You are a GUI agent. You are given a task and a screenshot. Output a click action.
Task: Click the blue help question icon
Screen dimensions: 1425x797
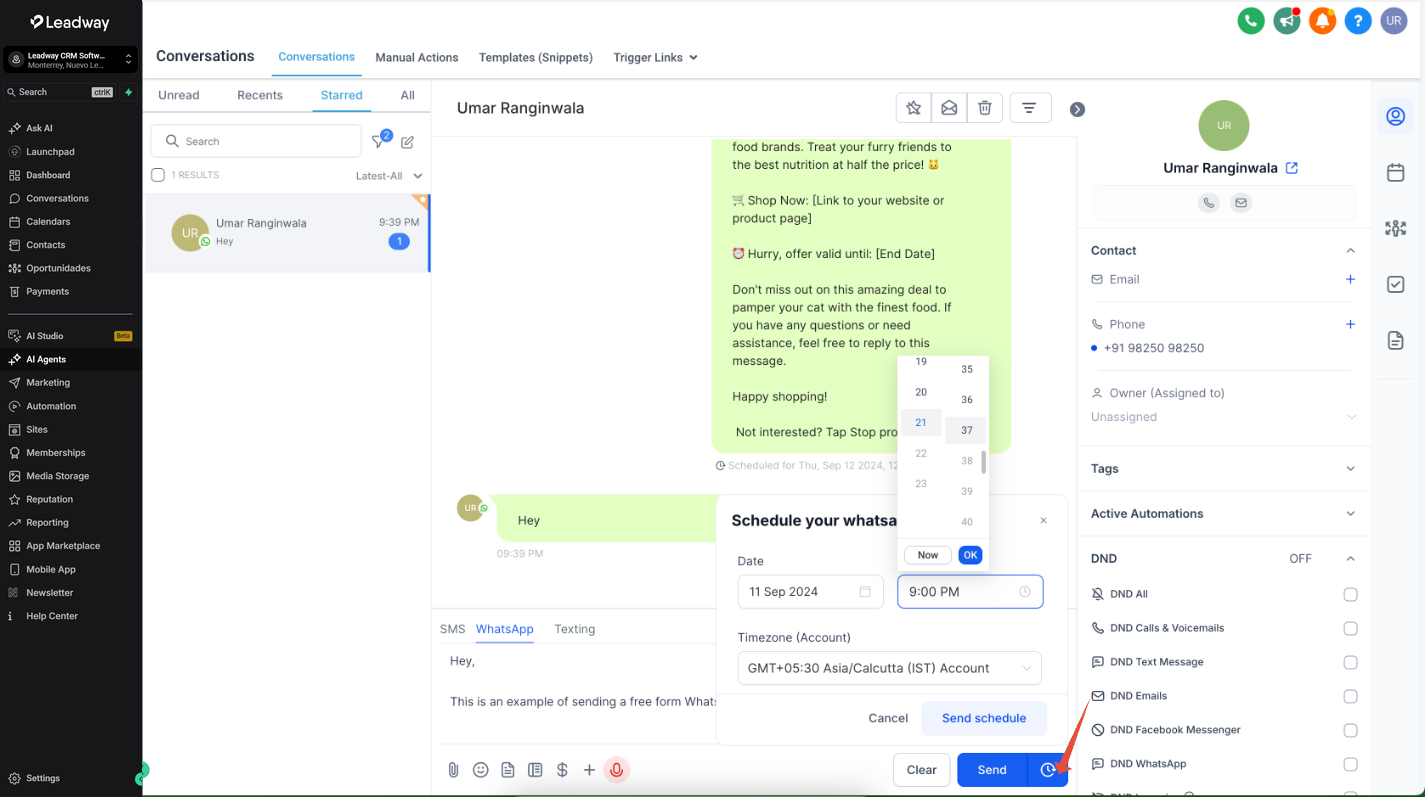pos(1357,20)
